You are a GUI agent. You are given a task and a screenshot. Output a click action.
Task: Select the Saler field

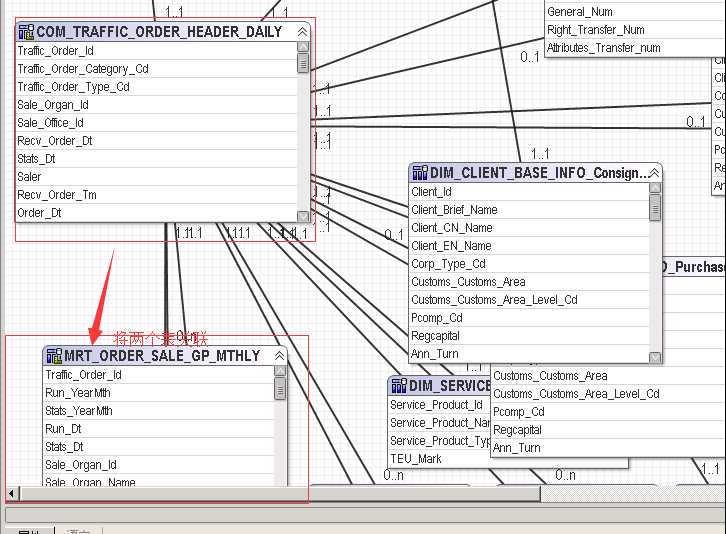[156, 177]
